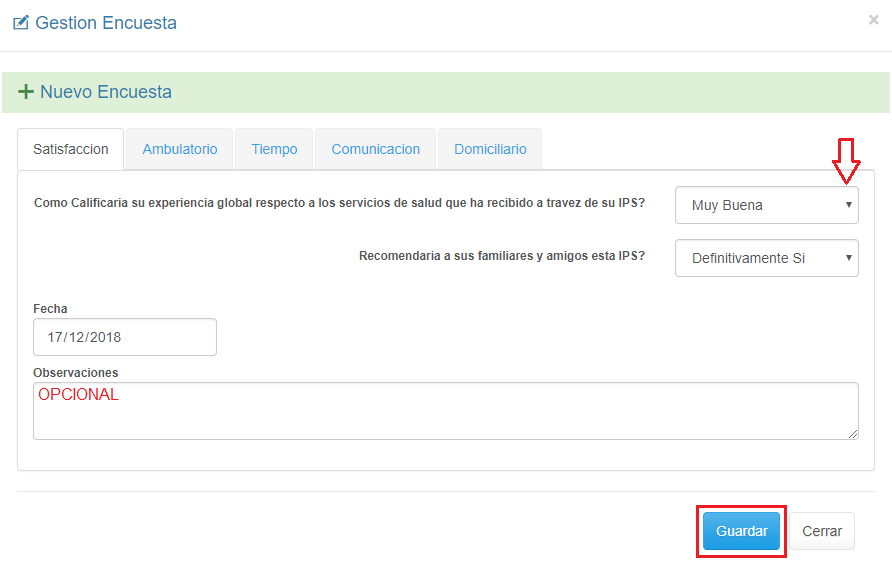This screenshot has width=892, height=583.
Task: Switch to the Domiciliario tab
Action: (x=490, y=149)
